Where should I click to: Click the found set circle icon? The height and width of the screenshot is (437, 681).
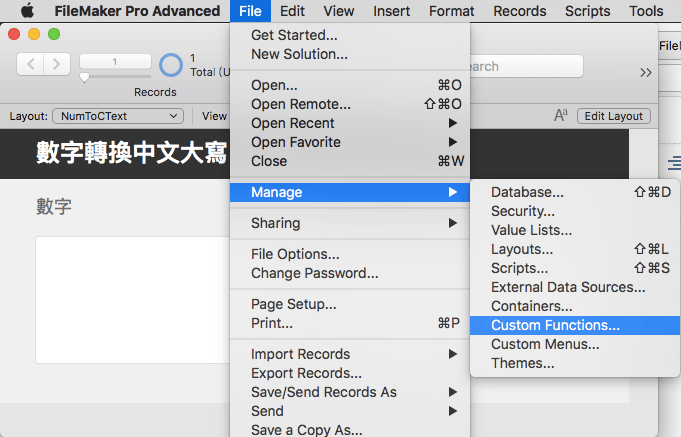[172, 65]
